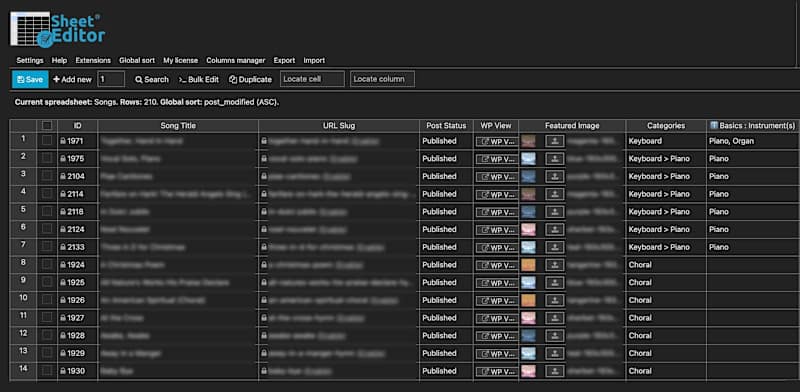Click the Basics : Instrument(s) column header
Screen dimensions: 800x392
[753, 126]
